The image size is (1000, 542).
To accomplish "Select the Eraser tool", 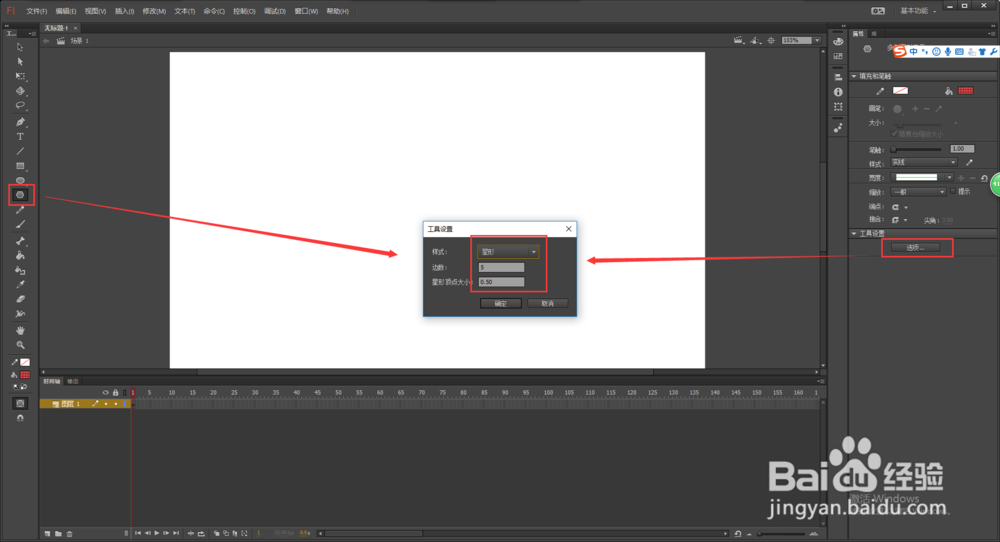I will (x=20, y=299).
